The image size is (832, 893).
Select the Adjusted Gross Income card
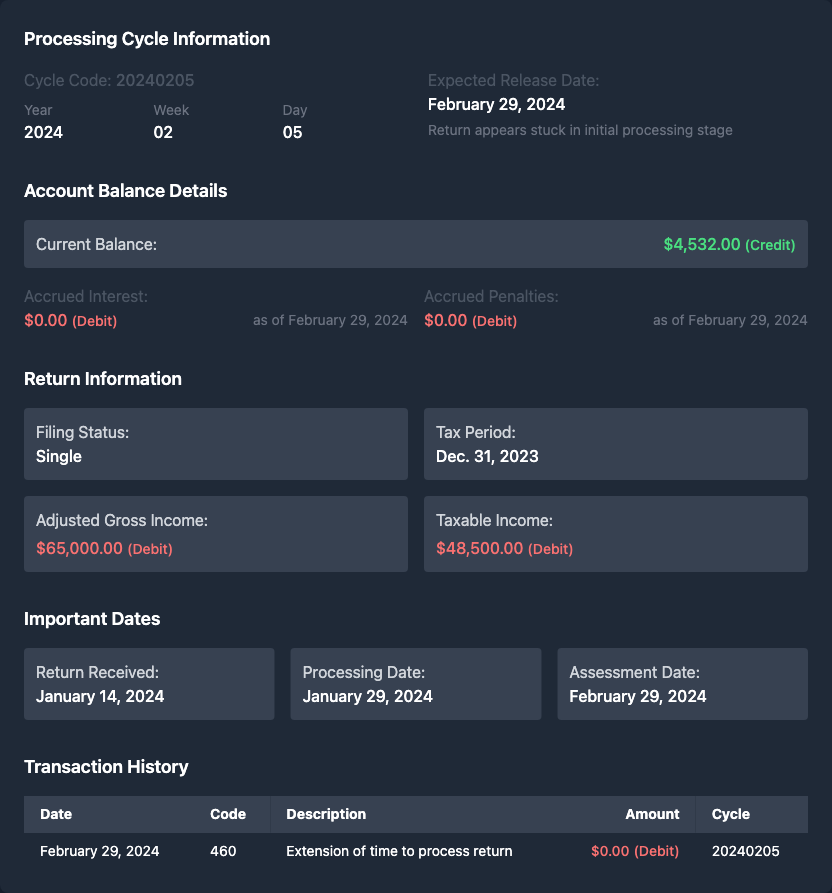coord(216,534)
